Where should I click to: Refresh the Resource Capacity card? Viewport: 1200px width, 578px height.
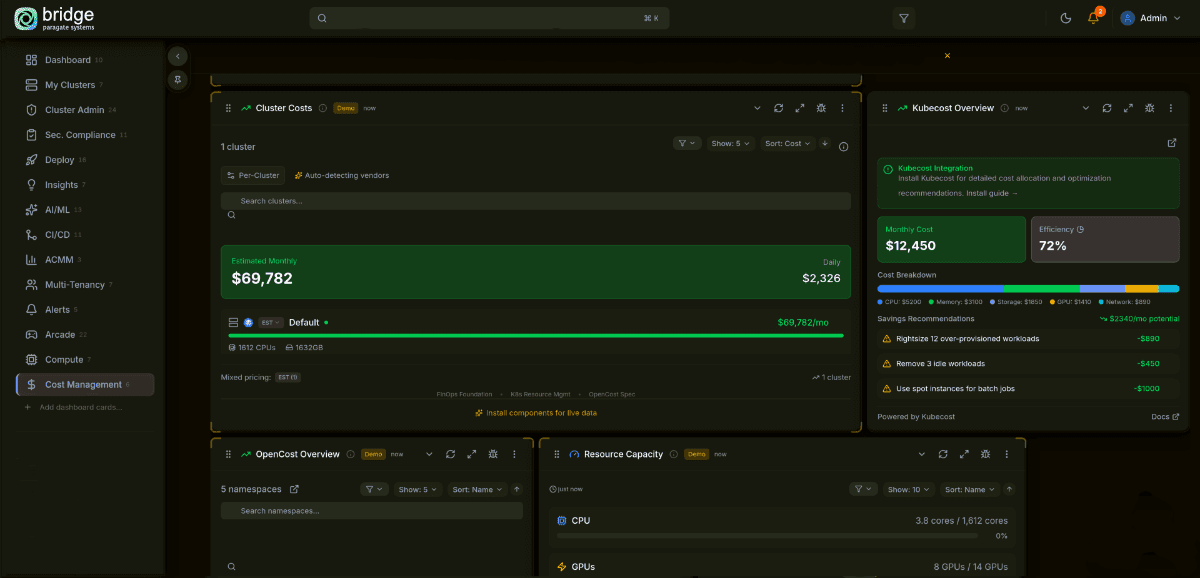[x=943, y=454]
